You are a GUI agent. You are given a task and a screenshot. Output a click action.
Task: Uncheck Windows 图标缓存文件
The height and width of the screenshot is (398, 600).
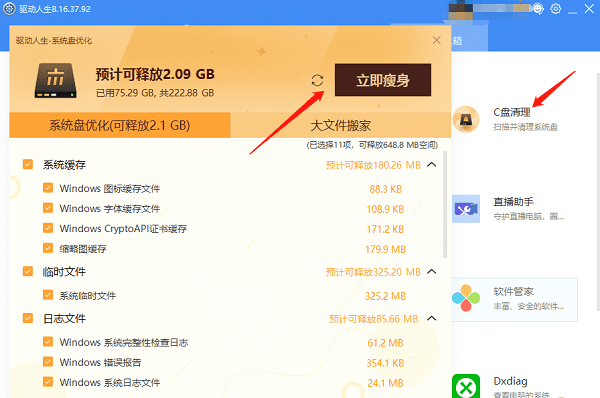pos(48,188)
